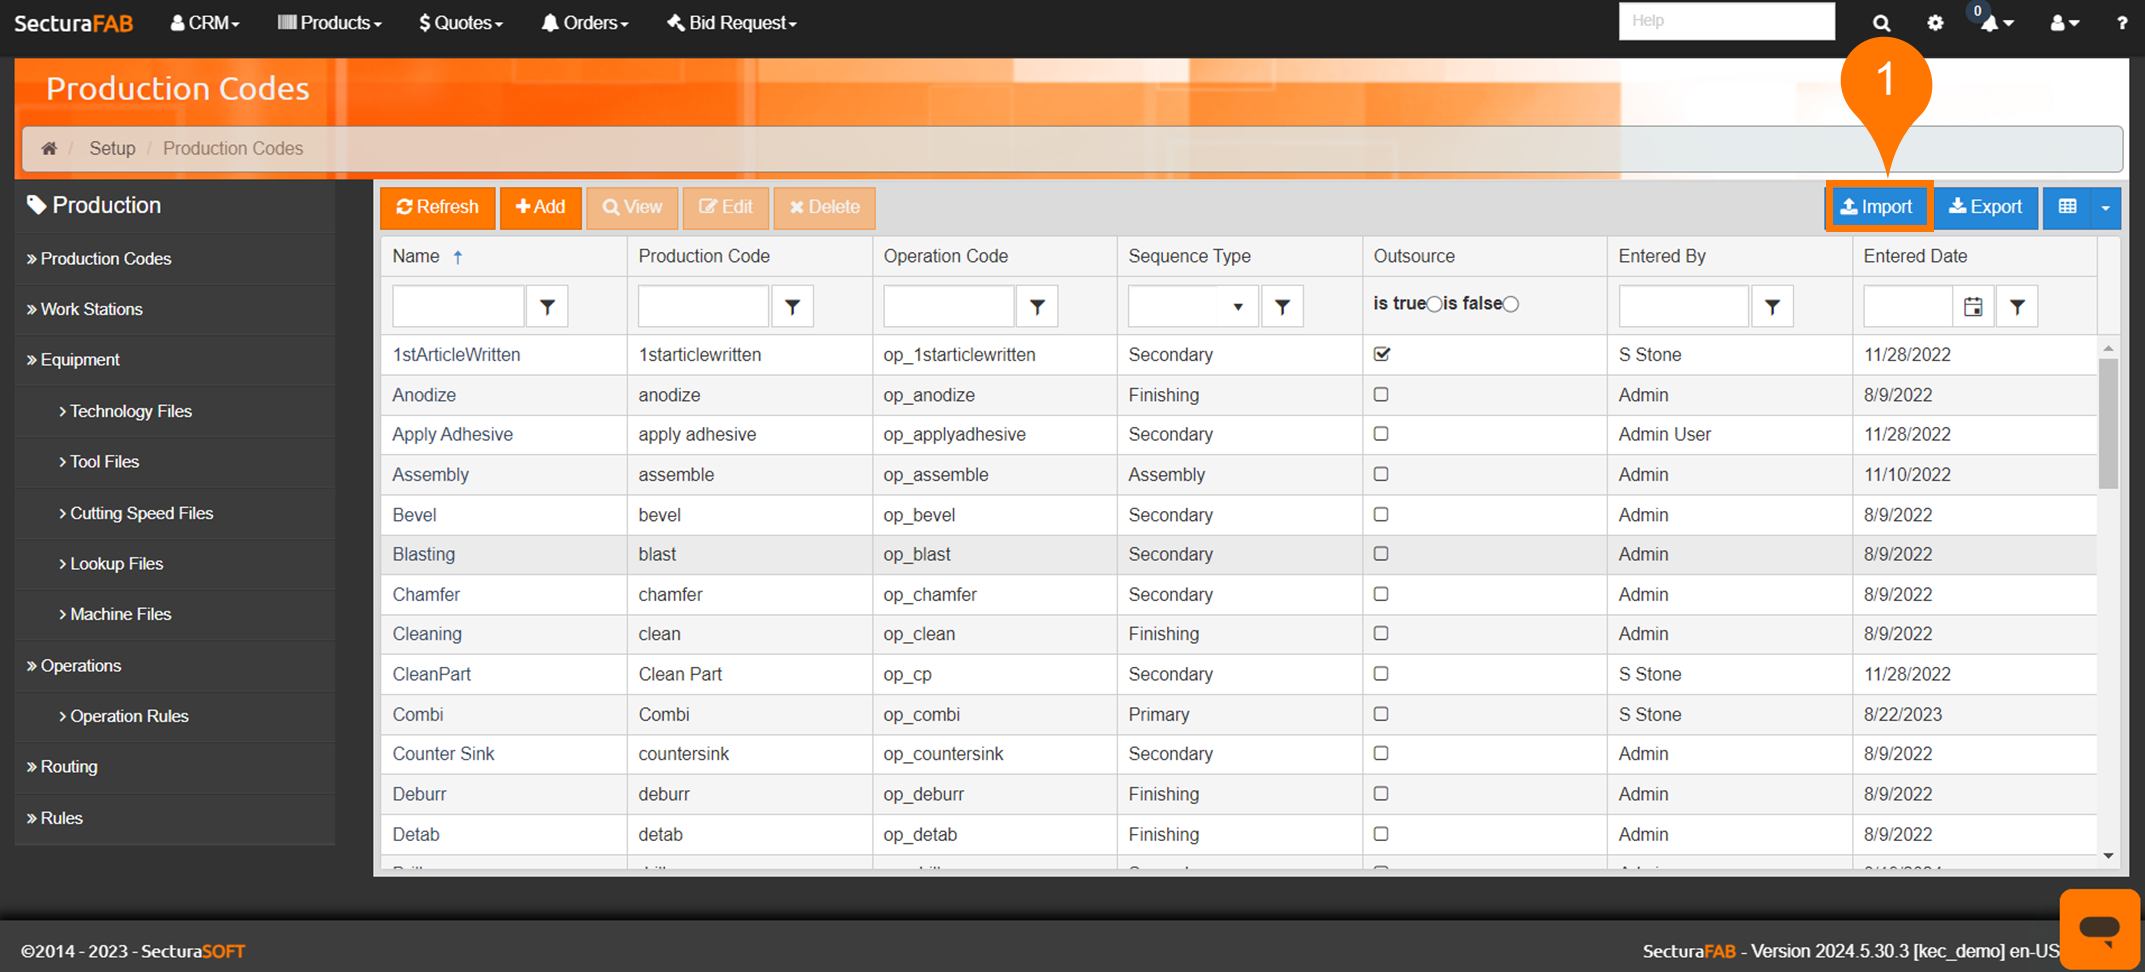Click the filter icon for Name column

[547, 307]
